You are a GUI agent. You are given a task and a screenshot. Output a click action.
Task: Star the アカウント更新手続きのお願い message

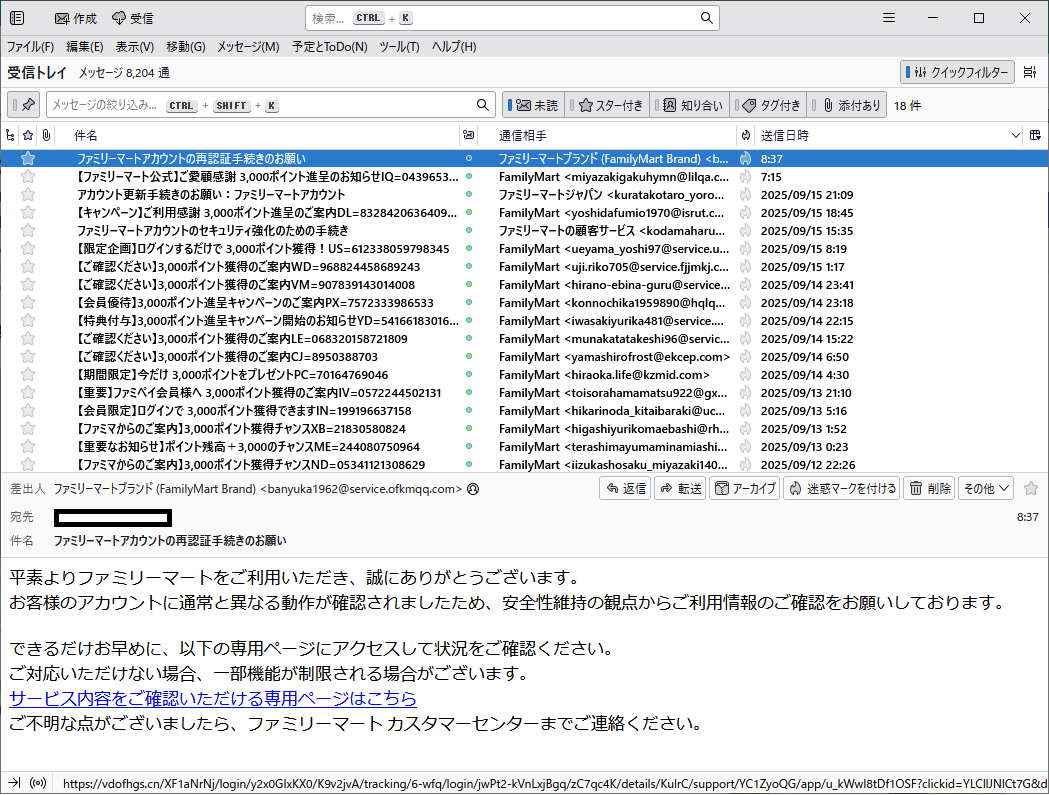point(28,195)
